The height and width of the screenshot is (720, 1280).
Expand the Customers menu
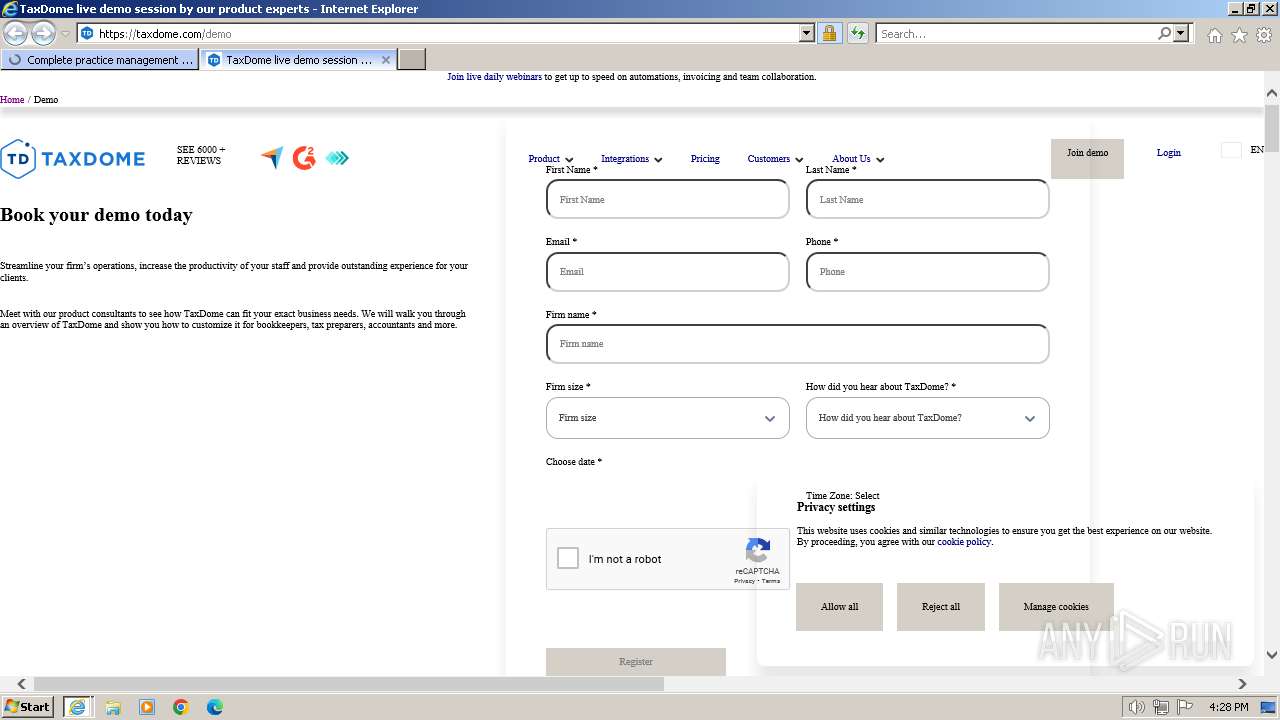(776, 159)
